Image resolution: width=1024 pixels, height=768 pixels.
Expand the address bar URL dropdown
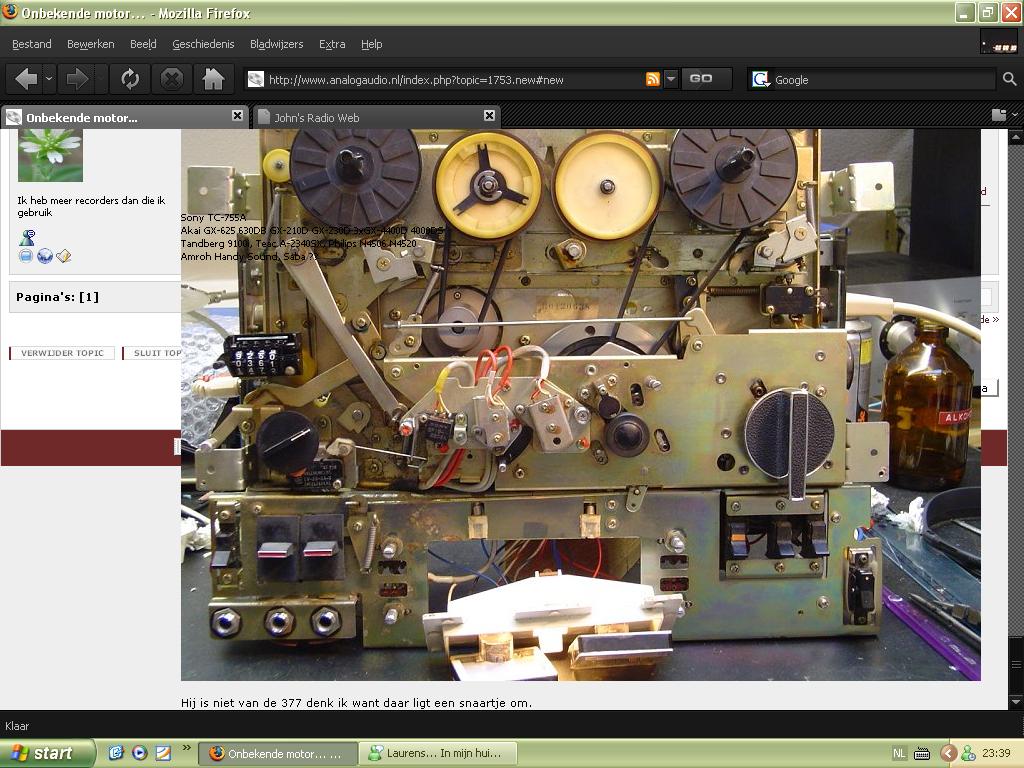pyautogui.click(x=671, y=79)
